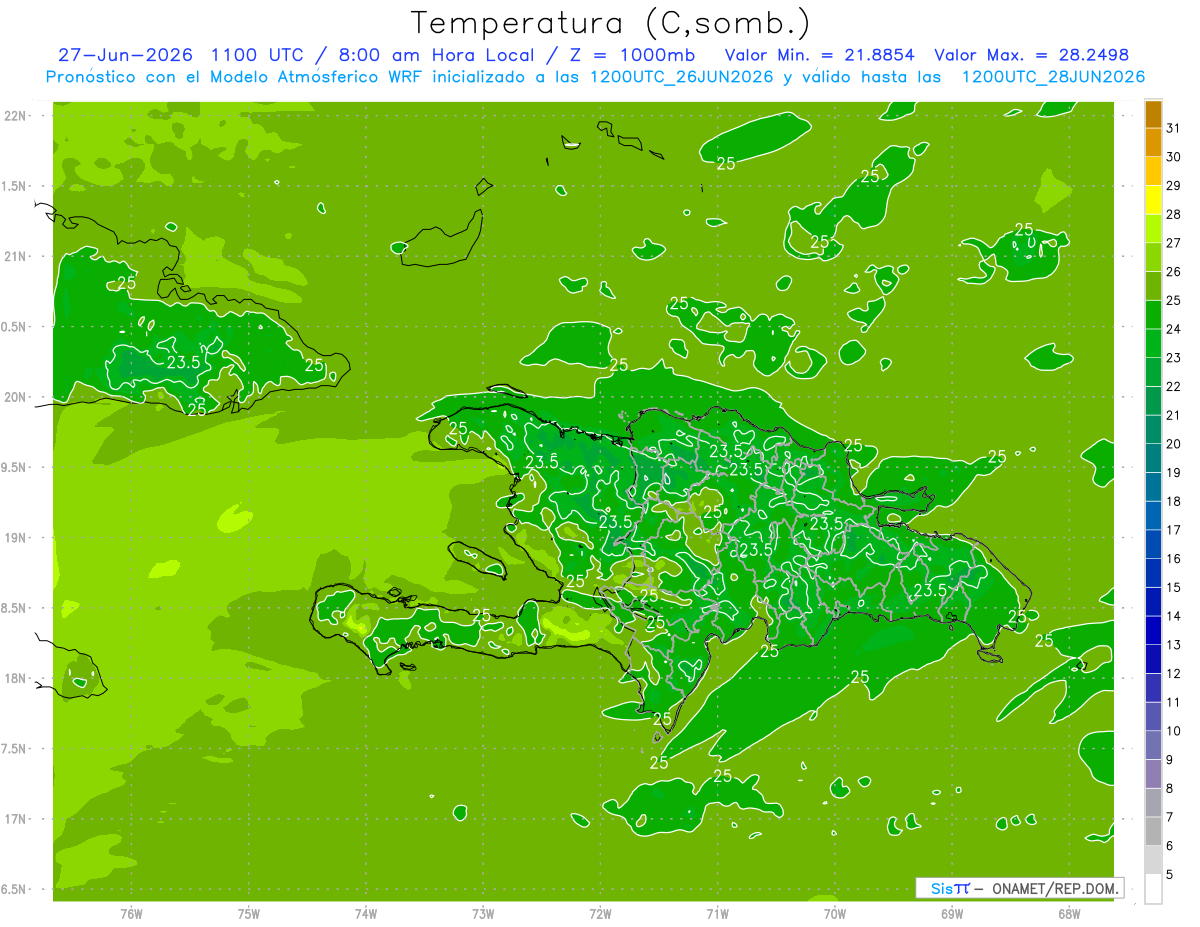
Task: Click the '15' label on the color bar
Action: (x=1174, y=587)
